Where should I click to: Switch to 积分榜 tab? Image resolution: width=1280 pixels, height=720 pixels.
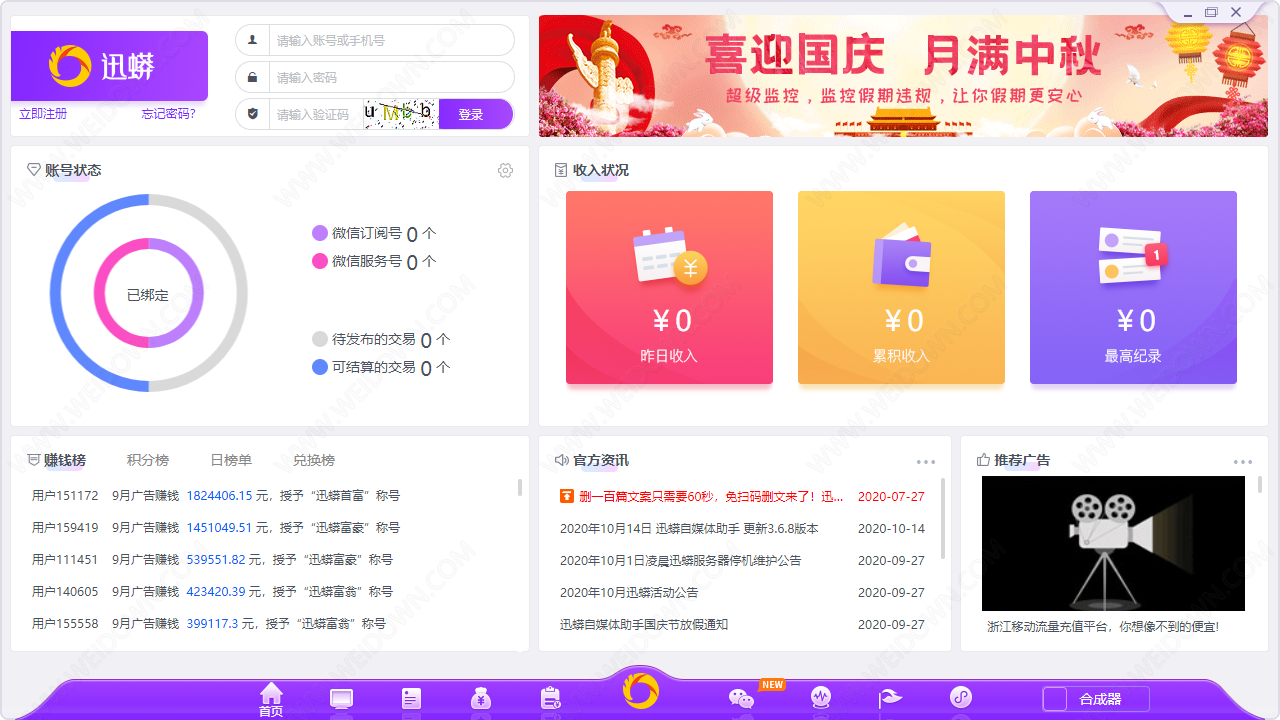click(148, 460)
